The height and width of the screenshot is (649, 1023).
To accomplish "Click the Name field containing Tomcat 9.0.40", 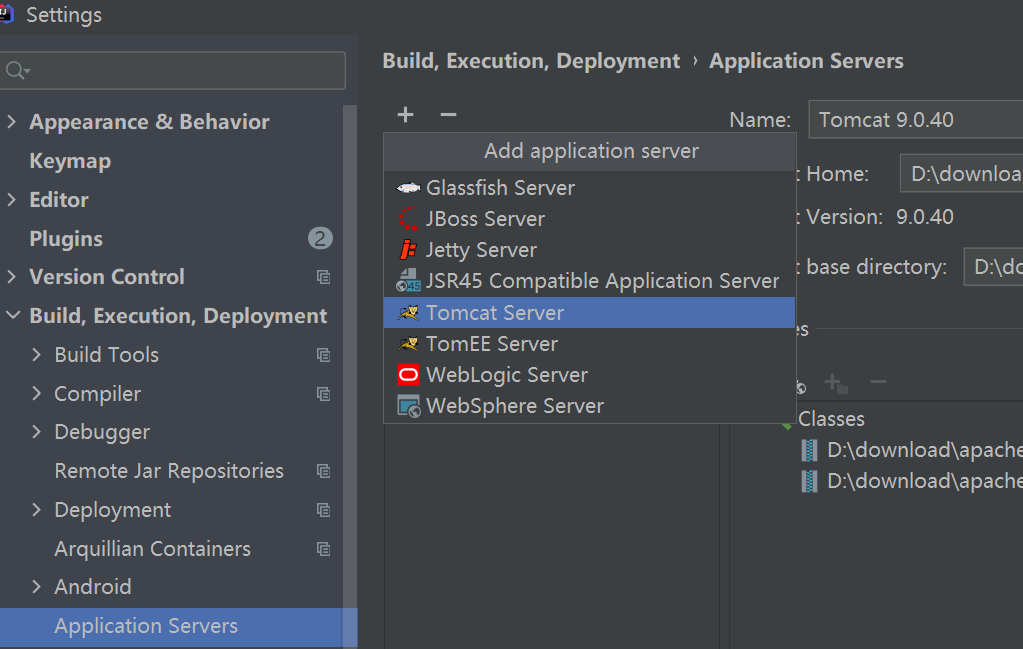I will (915, 119).
